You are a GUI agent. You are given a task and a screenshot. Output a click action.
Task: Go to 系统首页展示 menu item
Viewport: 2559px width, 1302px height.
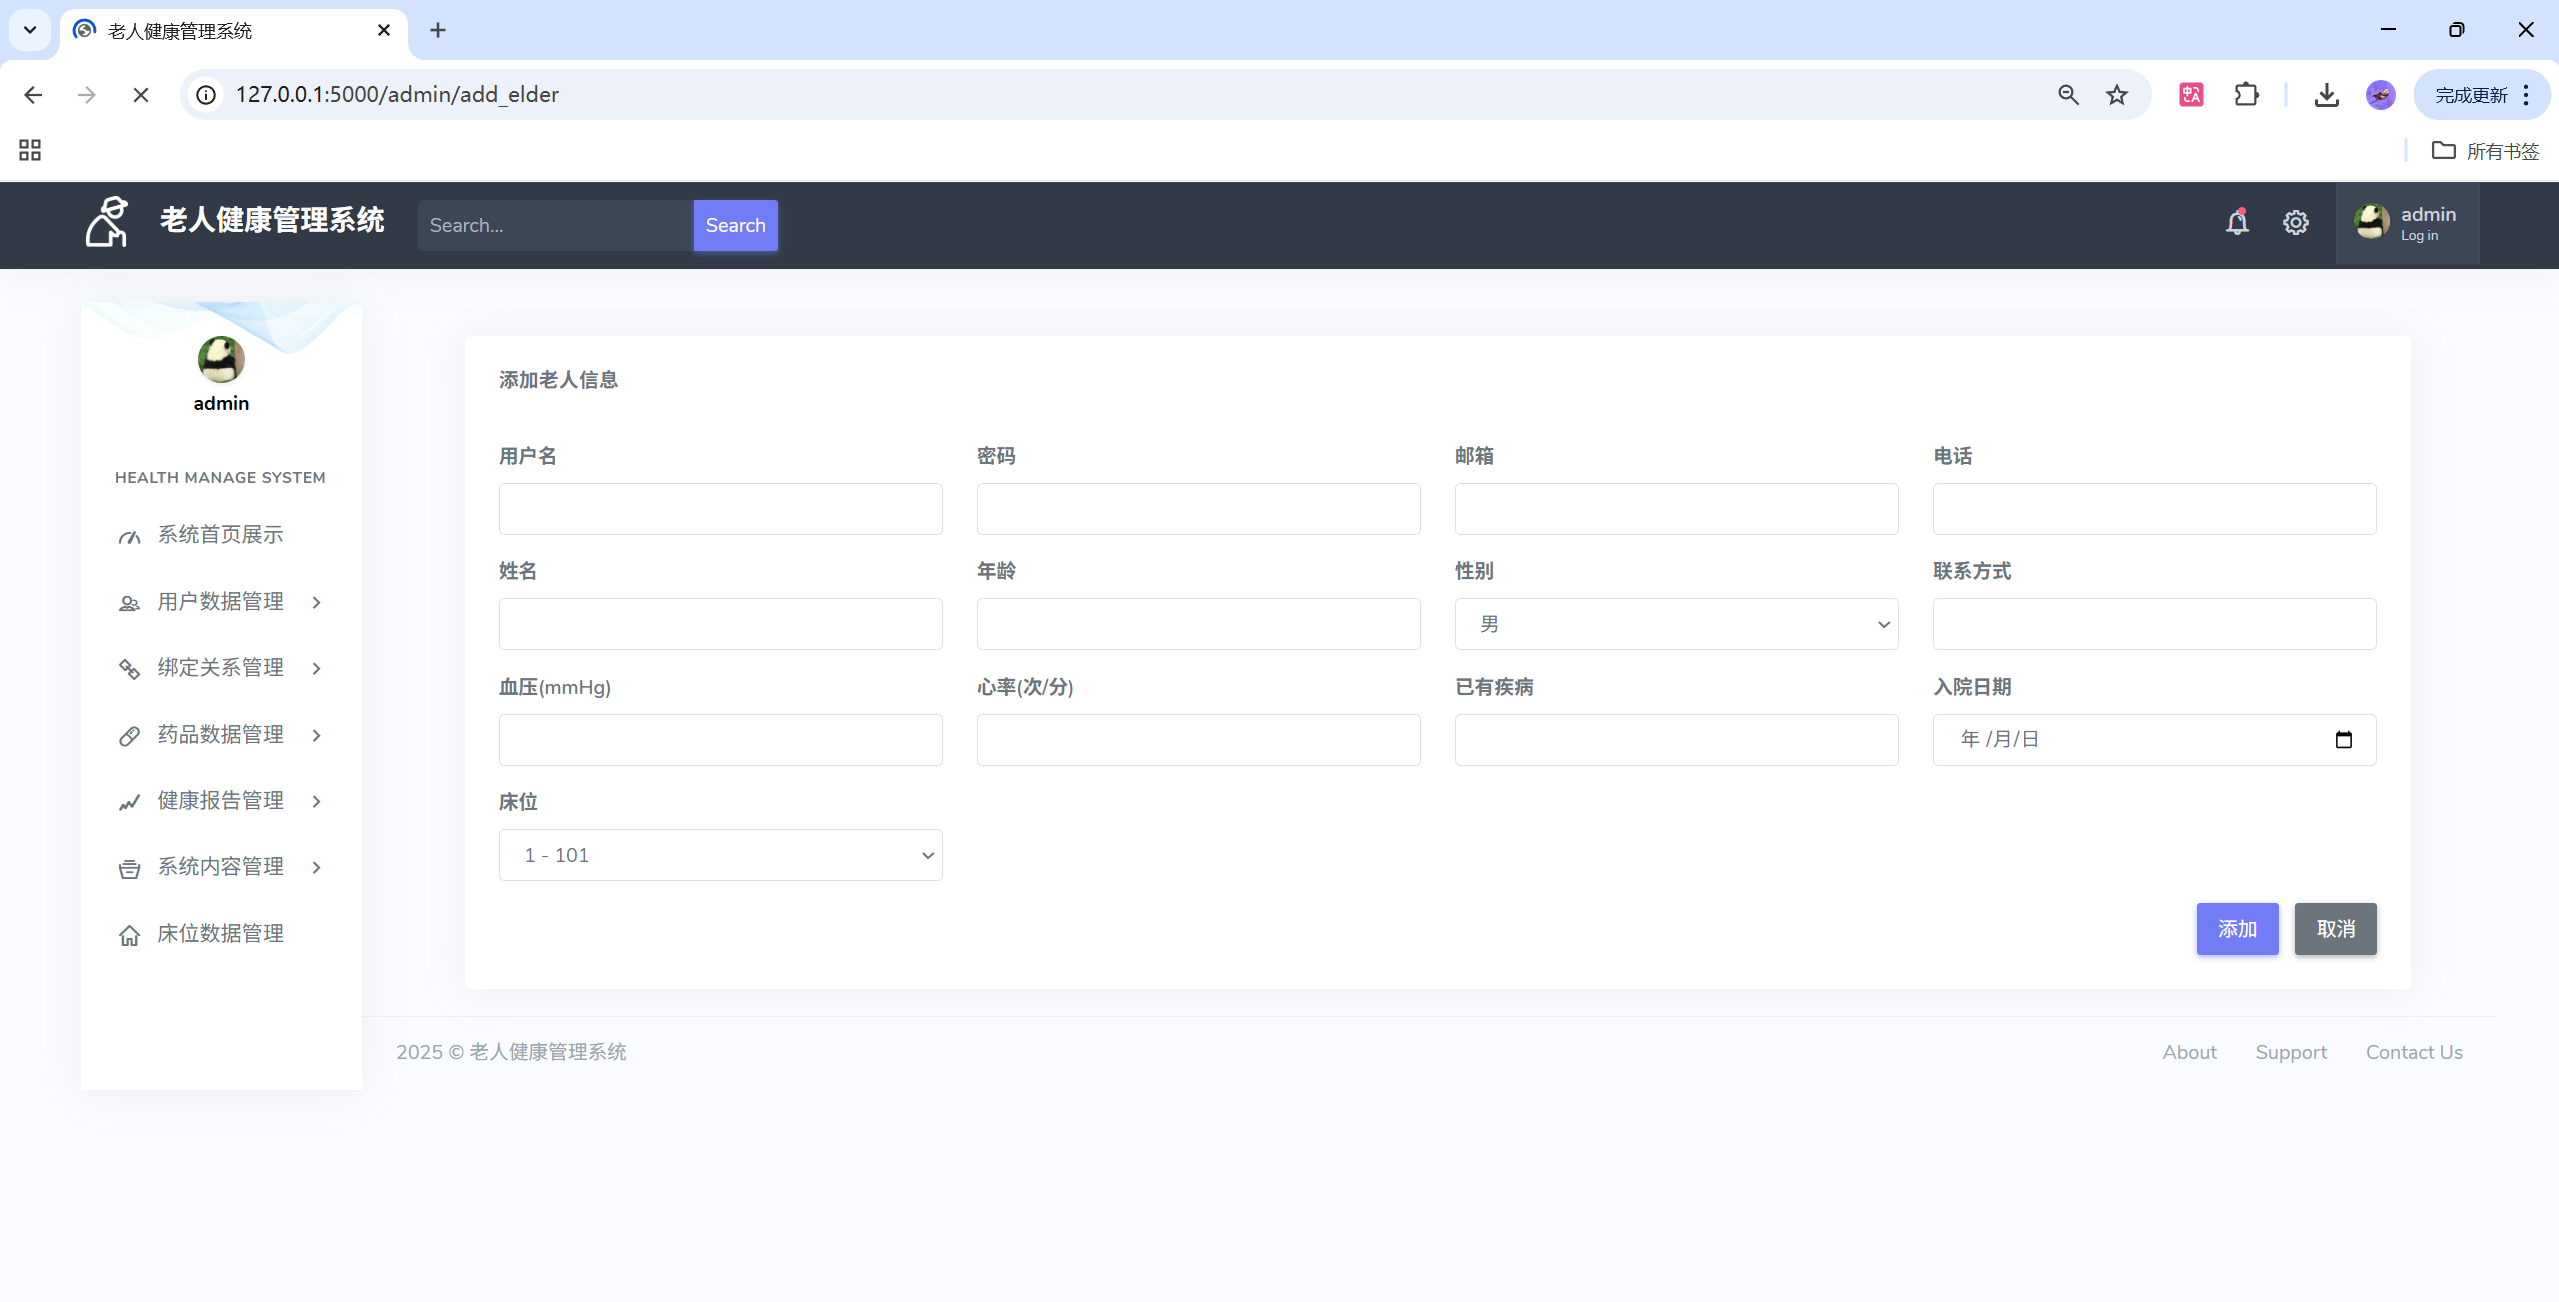click(220, 535)
